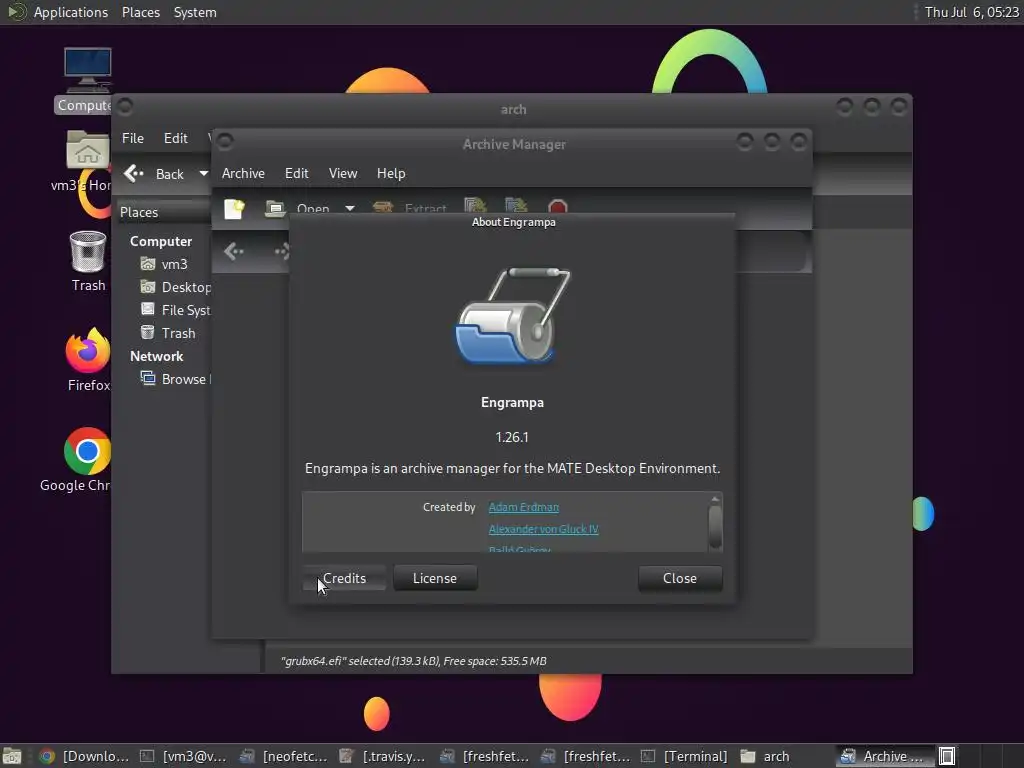Viewport: 1024px width, 768px height.
Task: Click the Computer heading in sidebar
Action: (161, 241)
